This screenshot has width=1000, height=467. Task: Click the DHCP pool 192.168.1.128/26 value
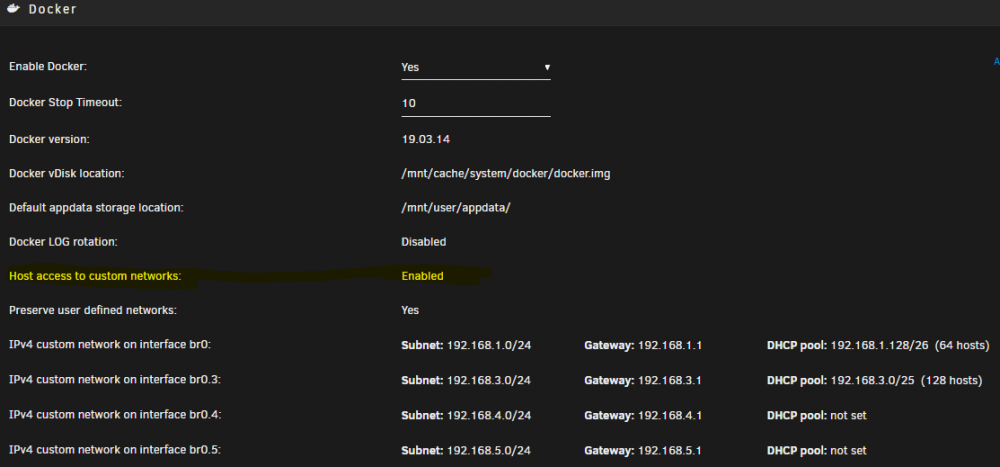(x=880, y=346)
